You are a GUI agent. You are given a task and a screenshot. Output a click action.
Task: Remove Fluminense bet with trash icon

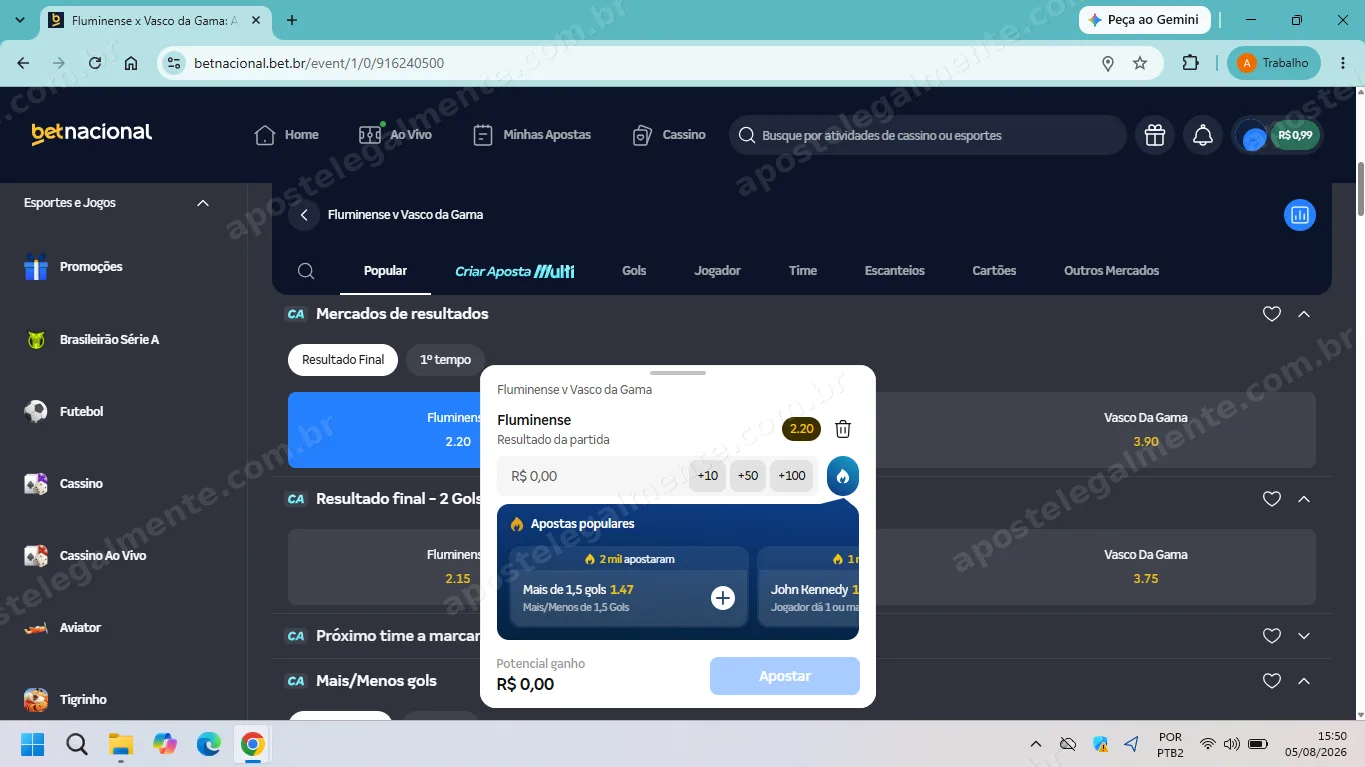click(843, 429)
